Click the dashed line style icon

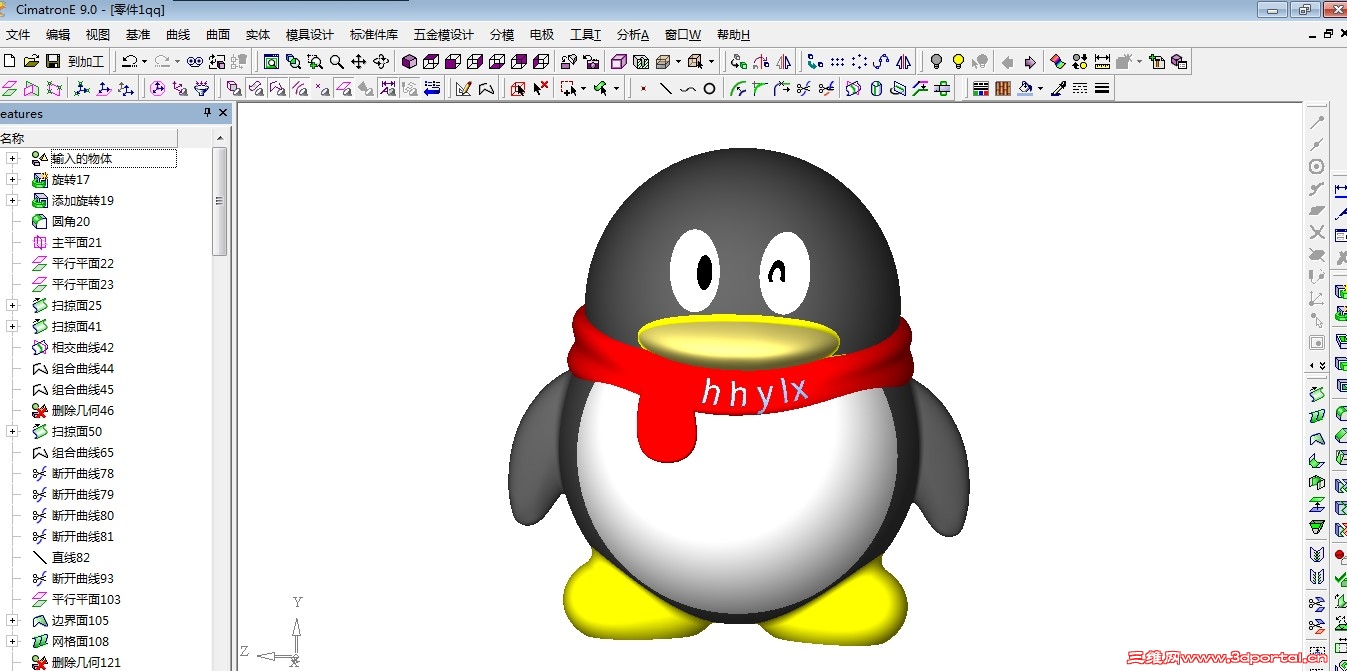pyautogui.click(x=1080, y=88)
